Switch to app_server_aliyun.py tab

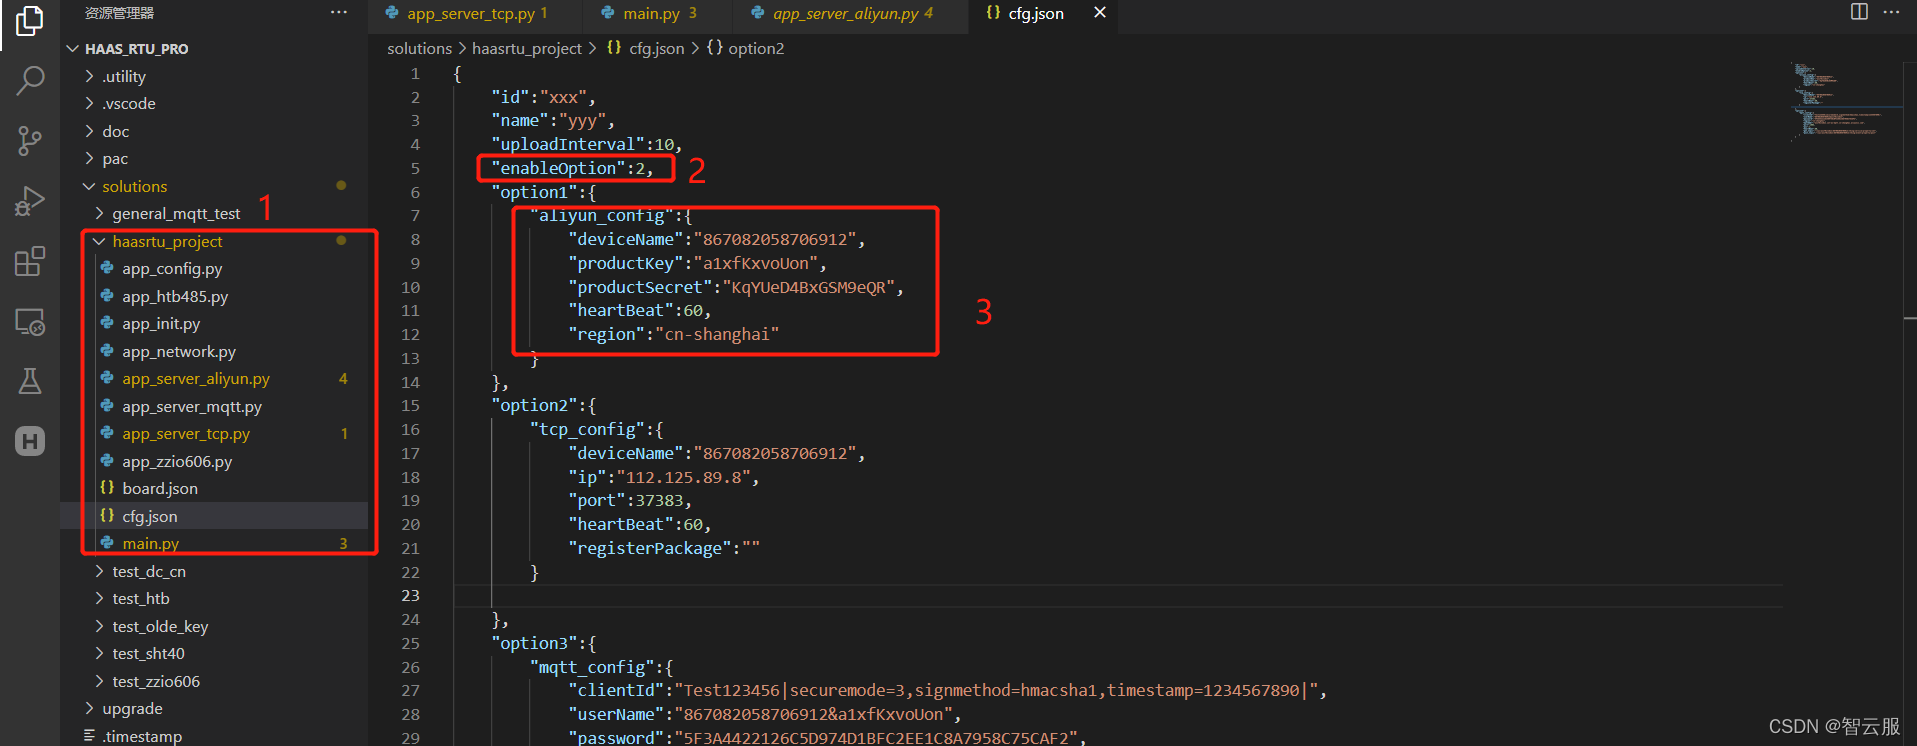tap(851, 13)
